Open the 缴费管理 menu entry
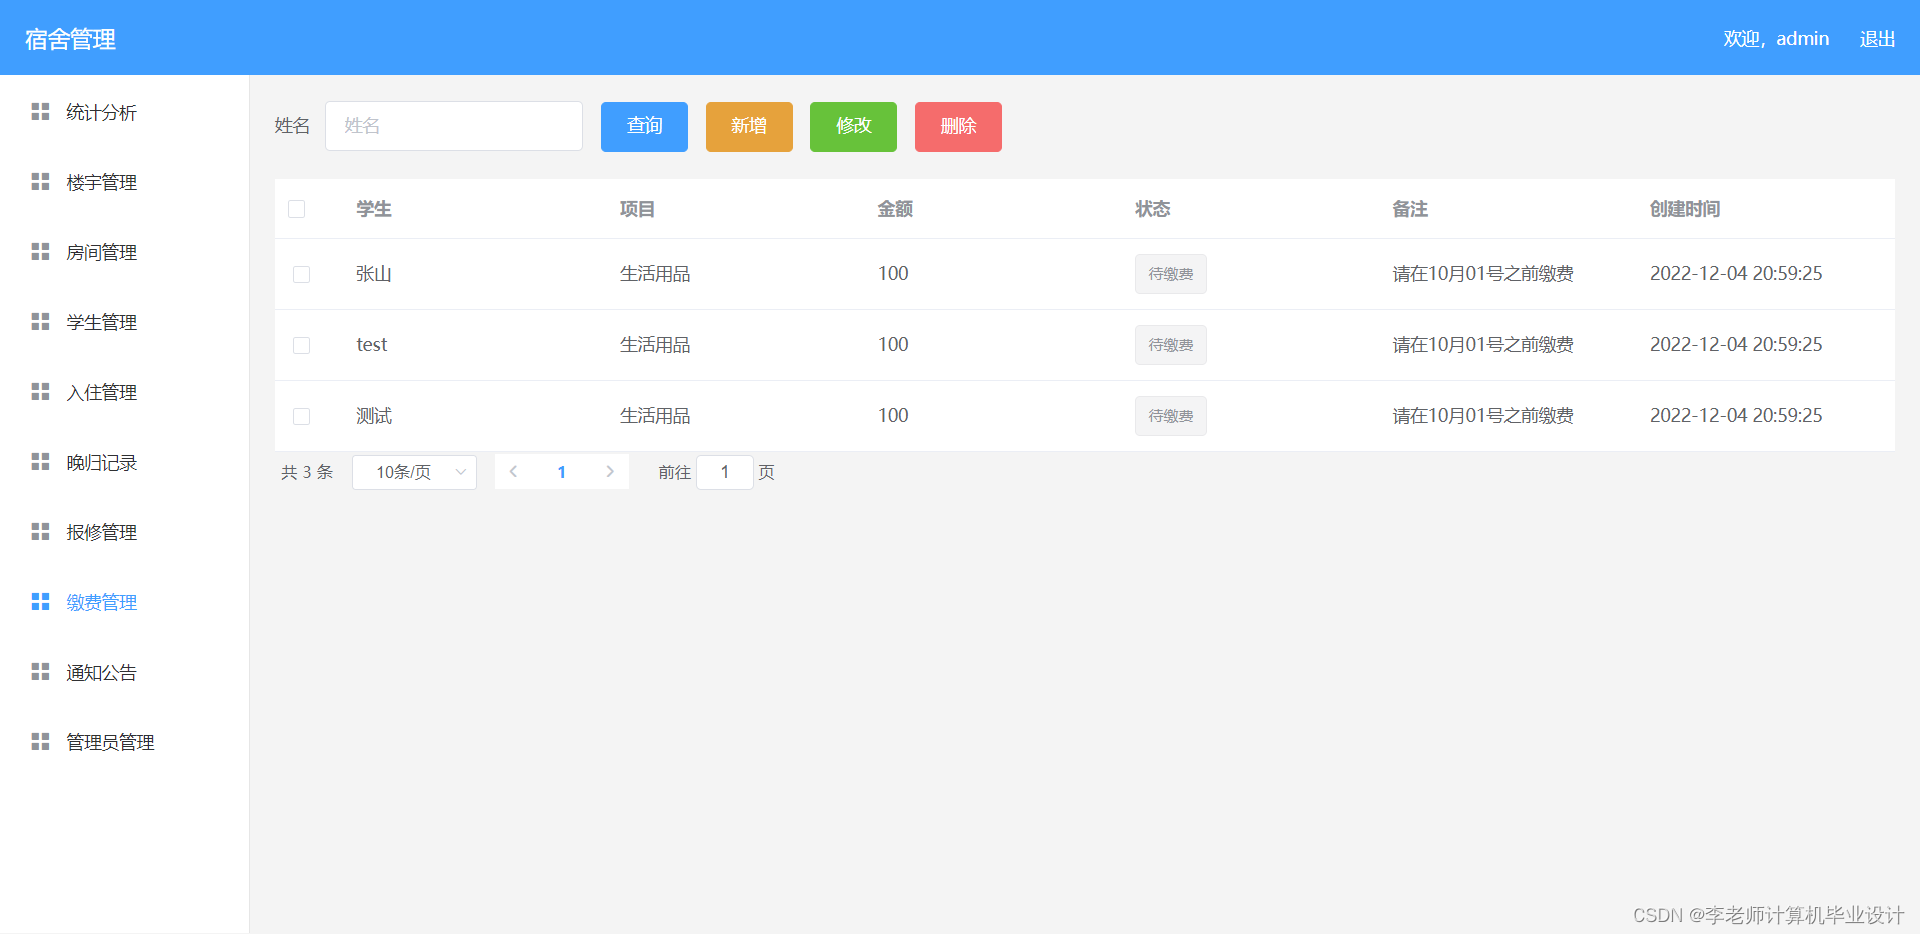Screen dimensions: 1920x934 click(100, 602)
